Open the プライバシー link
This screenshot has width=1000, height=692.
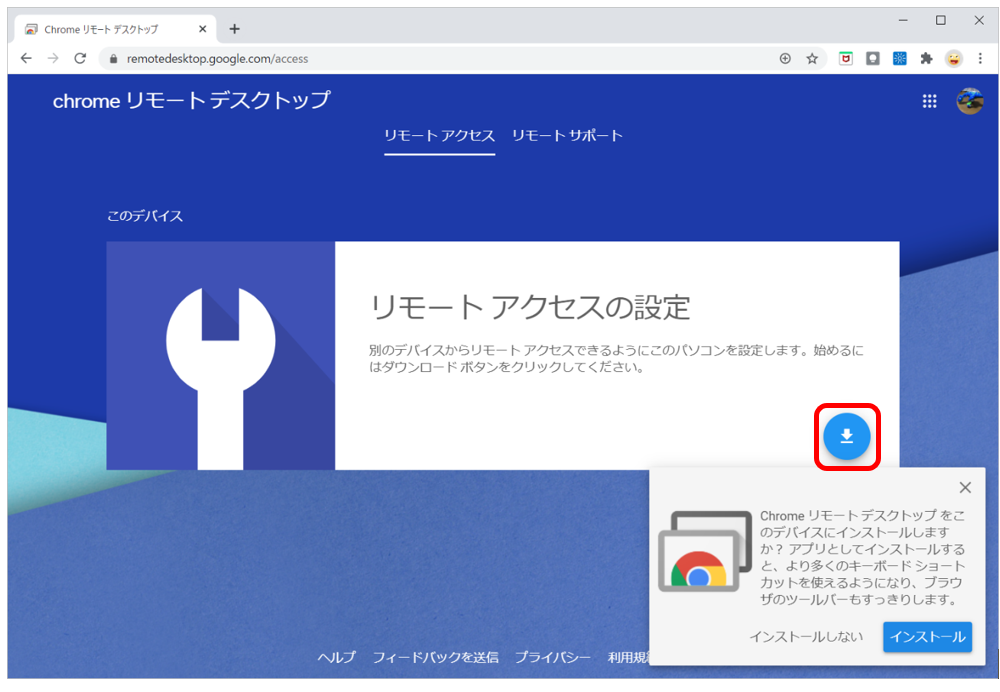tap(553, 657)
